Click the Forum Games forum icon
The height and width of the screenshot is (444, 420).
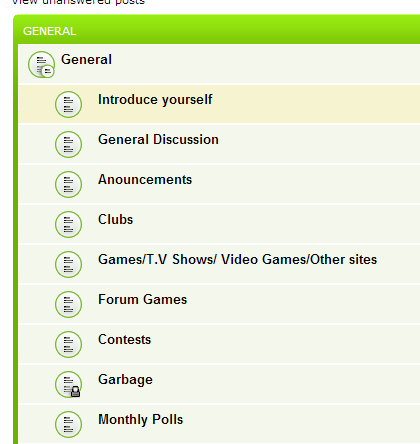point(68,304)
